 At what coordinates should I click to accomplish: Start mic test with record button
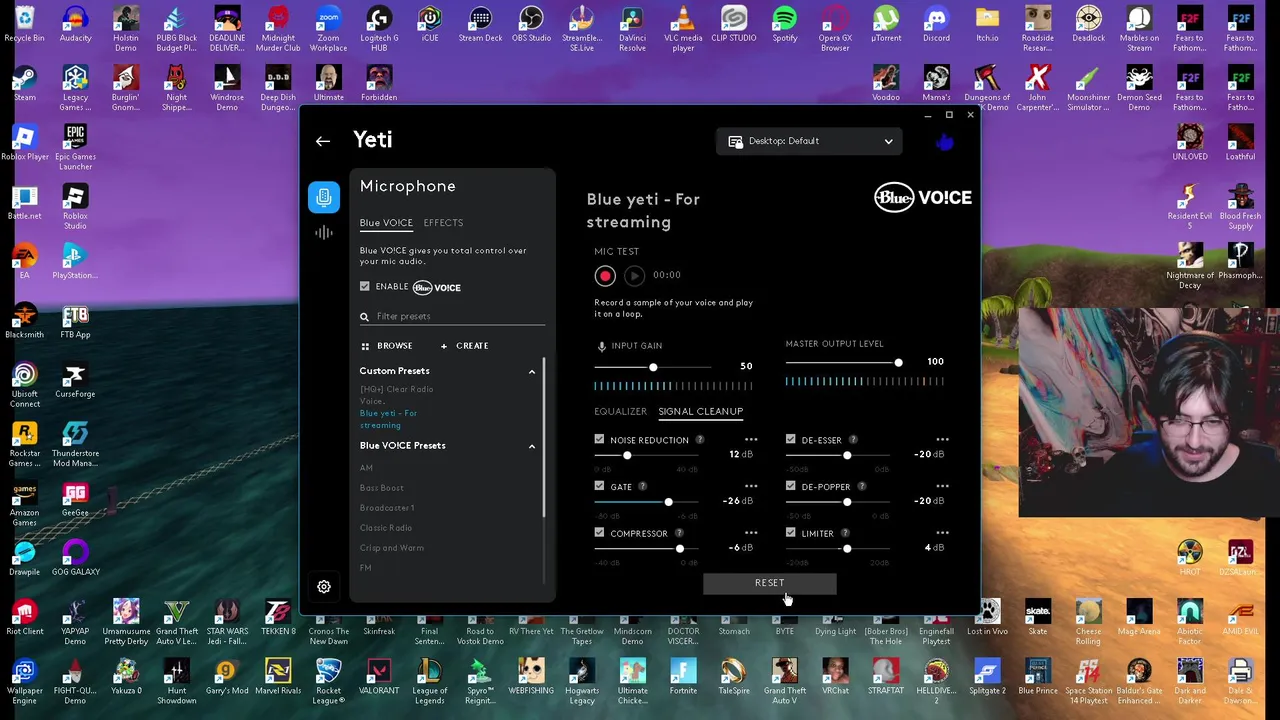click(605, 276)
